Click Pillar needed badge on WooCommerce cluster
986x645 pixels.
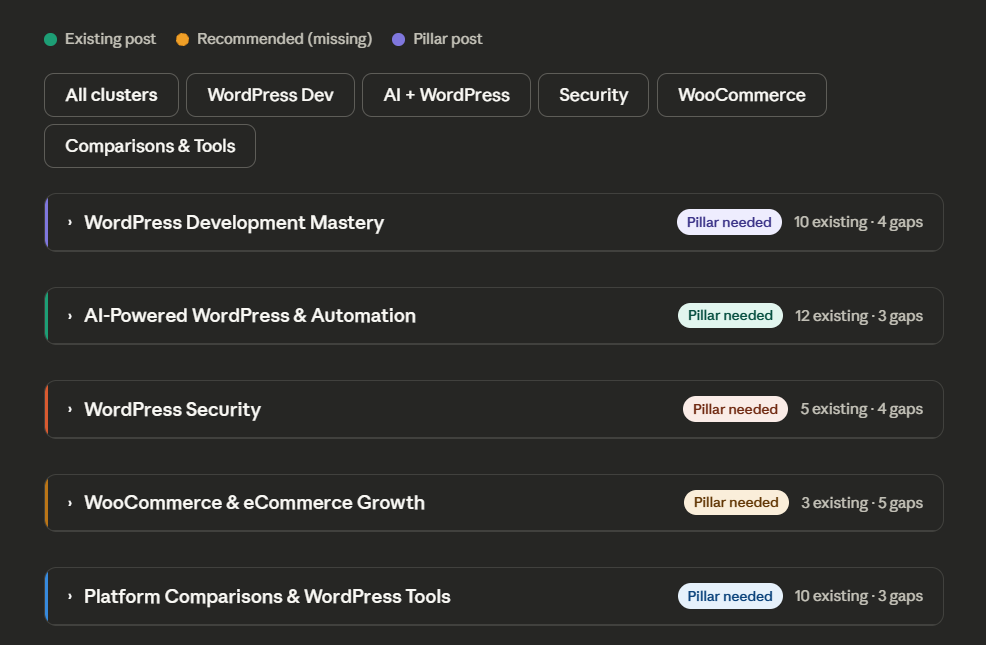coord(736,502)
